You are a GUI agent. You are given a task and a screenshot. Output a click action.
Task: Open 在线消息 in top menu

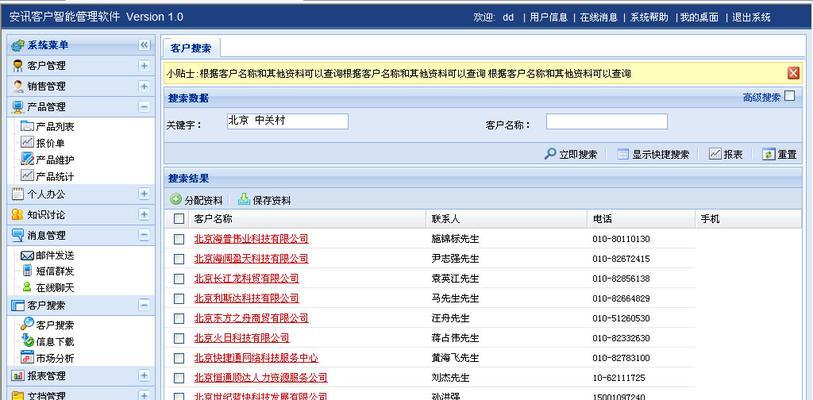[599, 17]
